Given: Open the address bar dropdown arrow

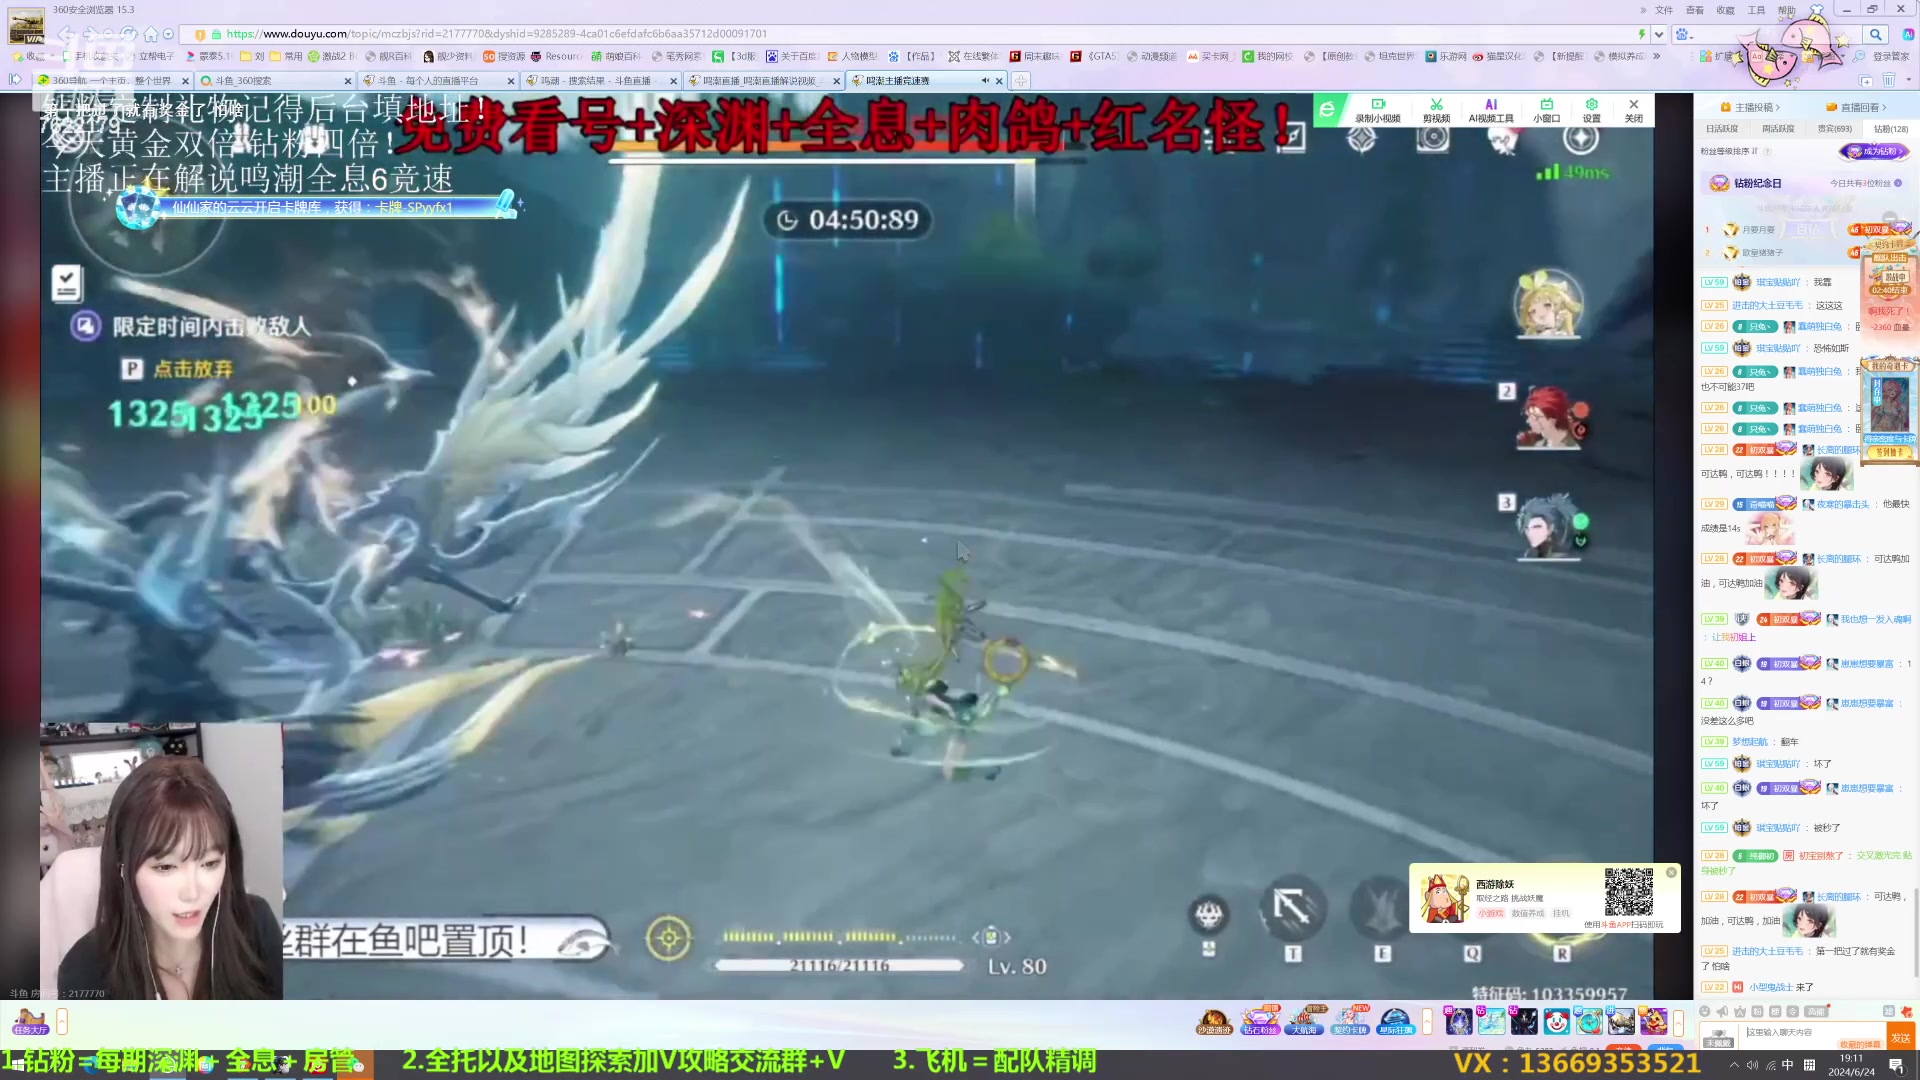Looking at the screenshot, I should [1659, 34].
